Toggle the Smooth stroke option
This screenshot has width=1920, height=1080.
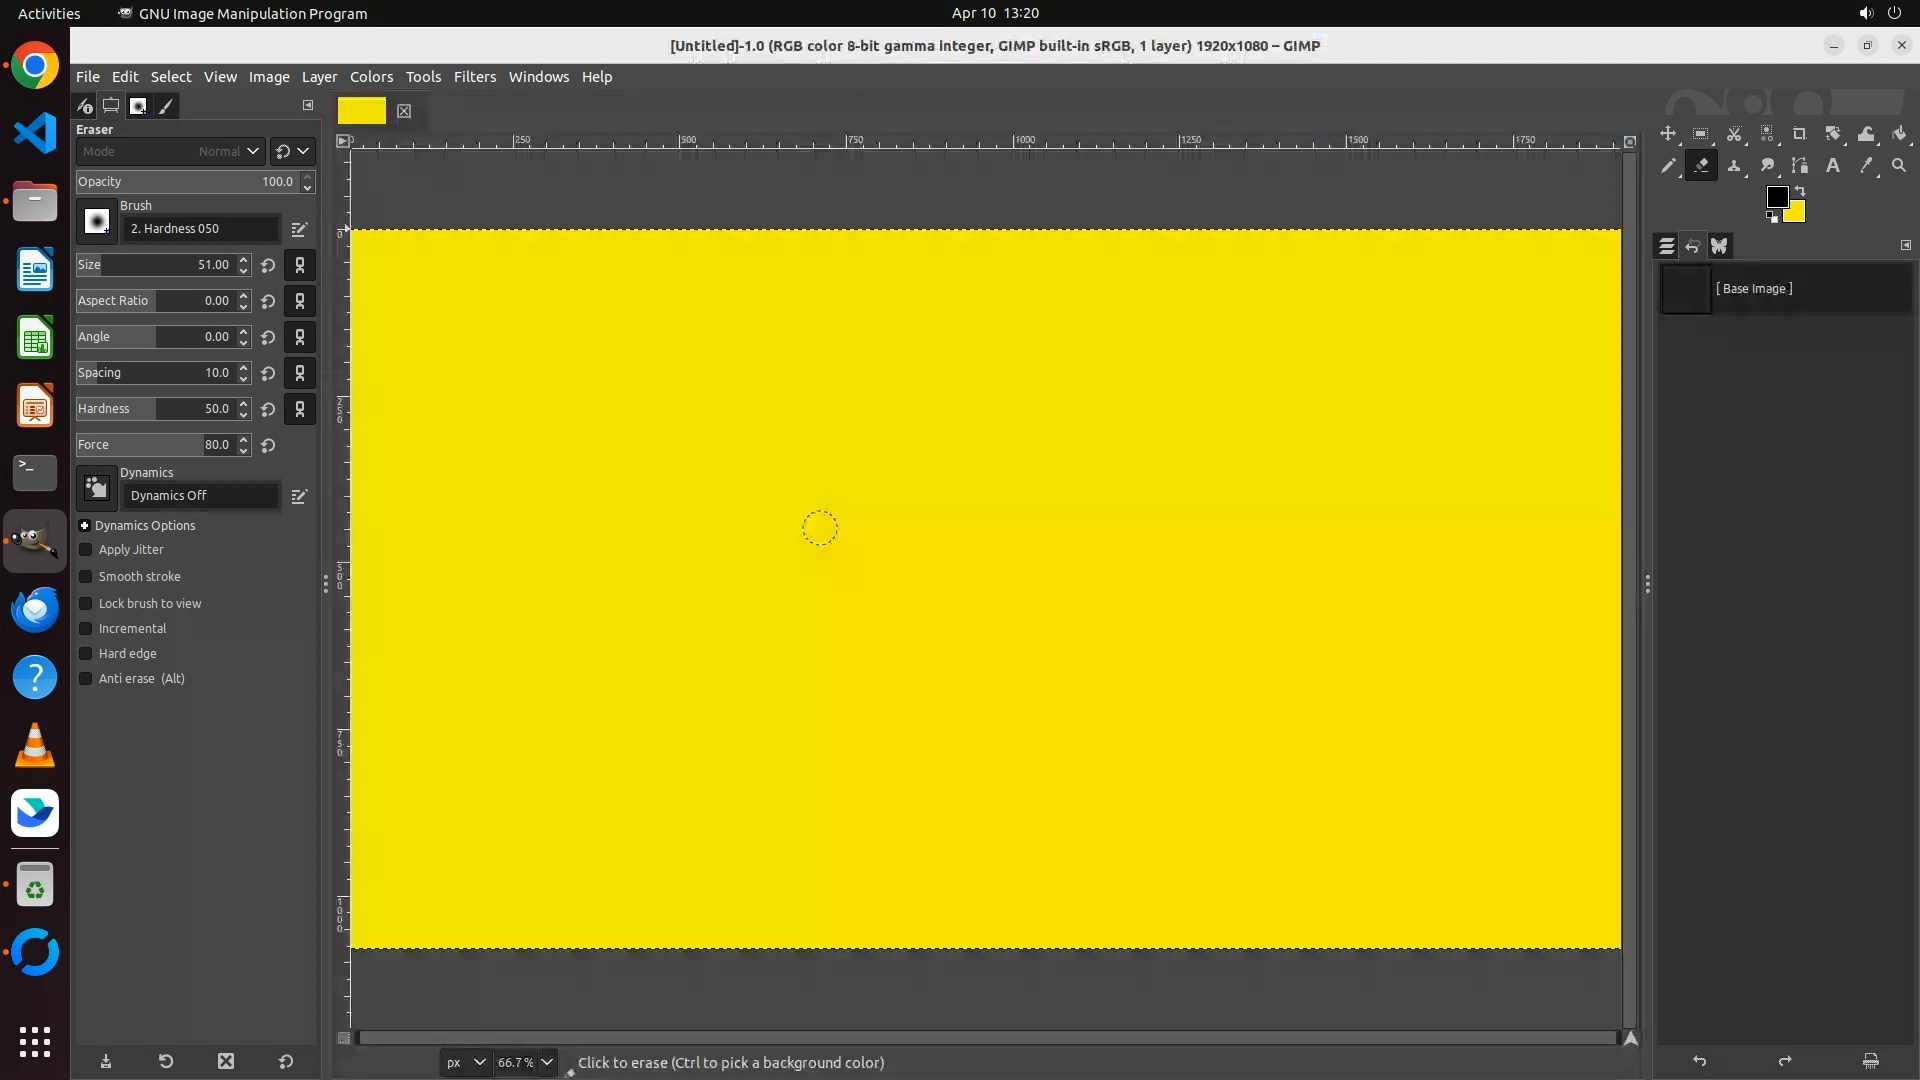[86, 577]
